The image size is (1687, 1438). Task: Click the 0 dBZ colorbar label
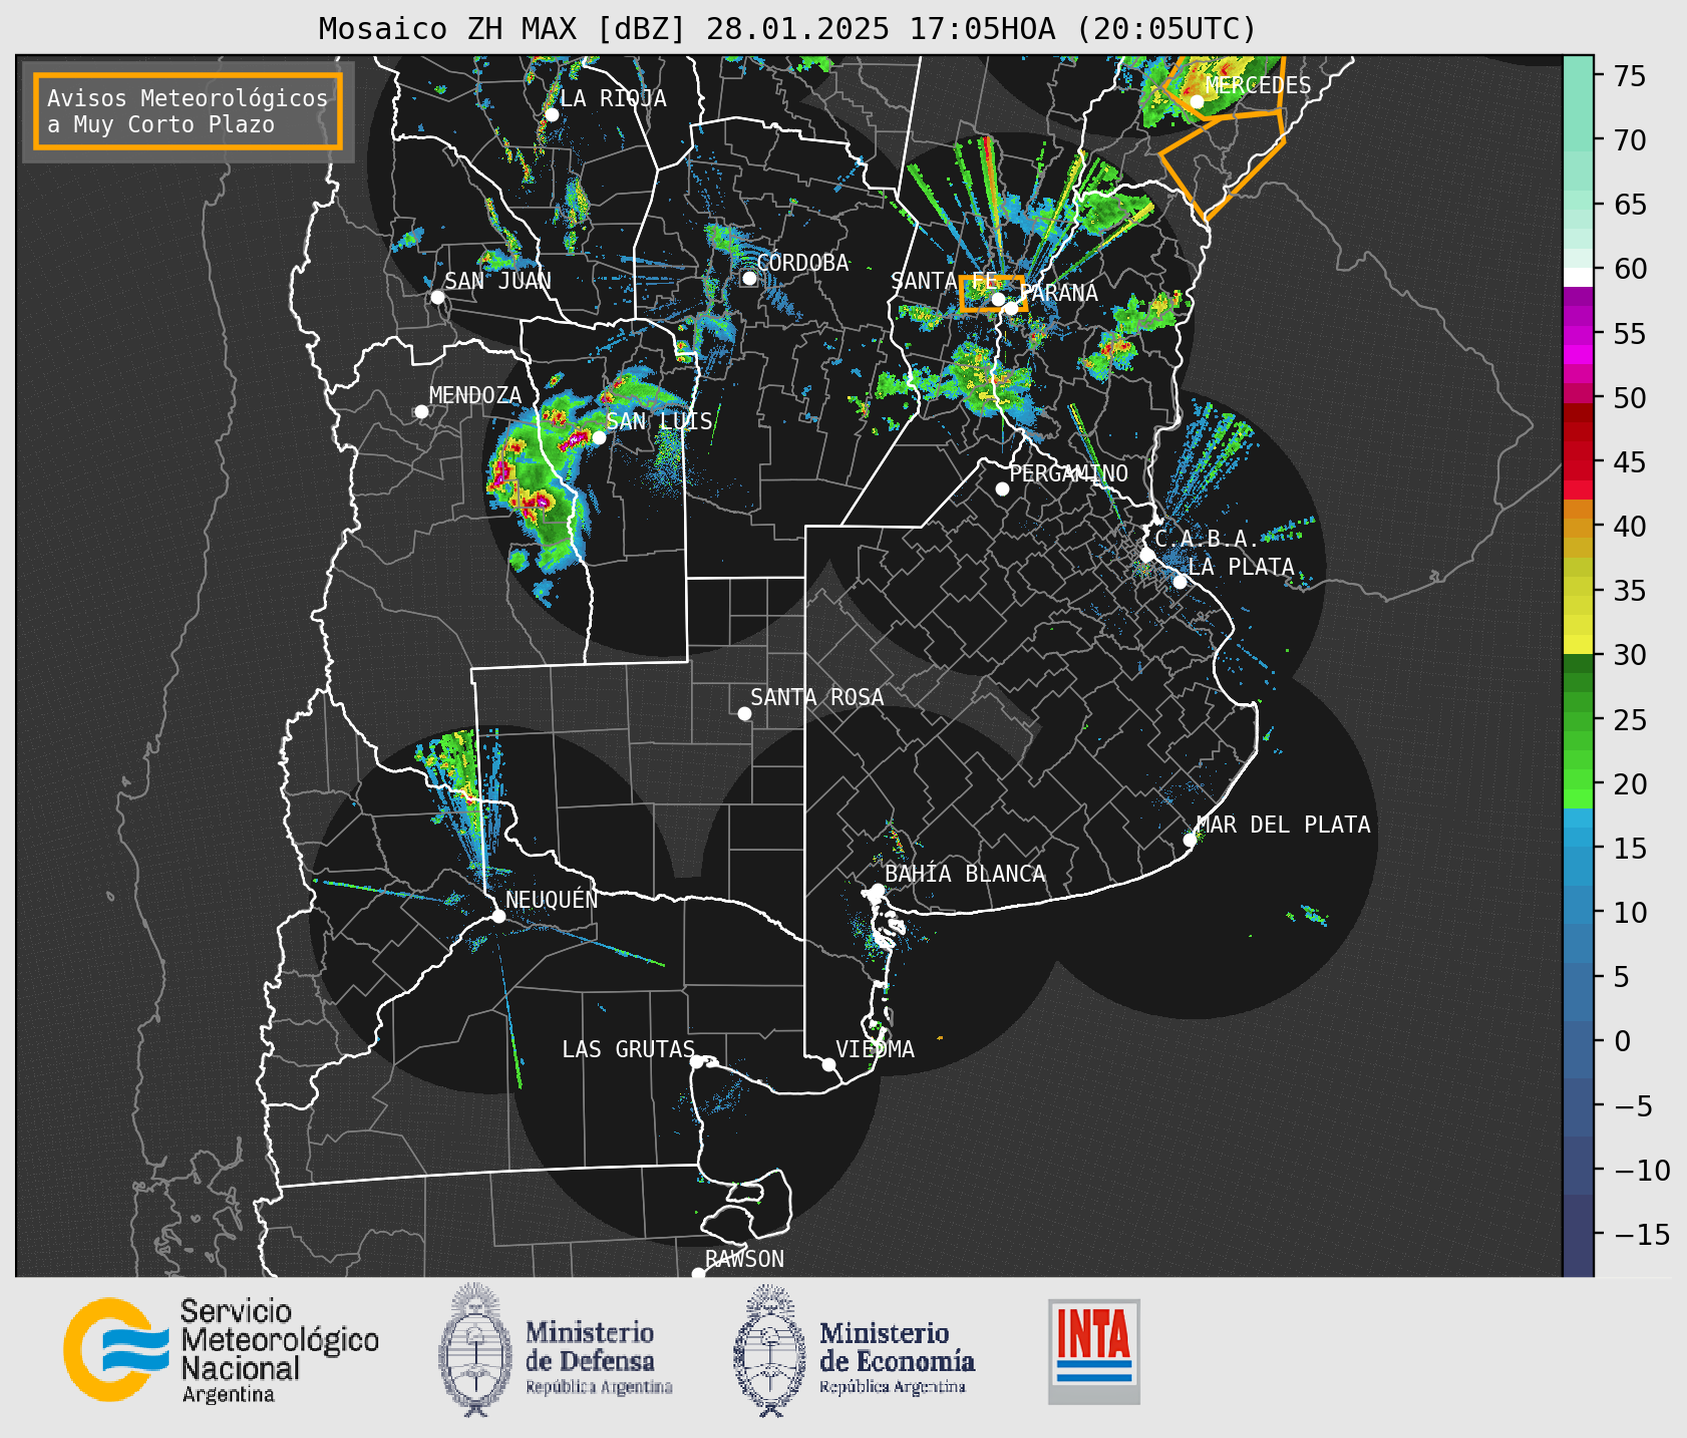[x=1621, y=1041]
